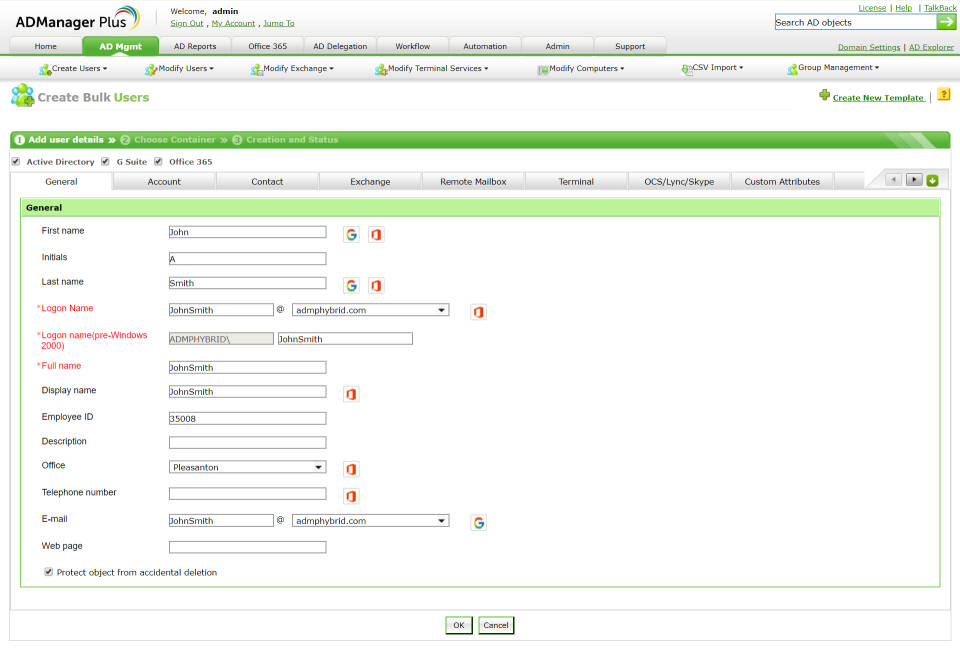Switch to the Exchange tab
Viewport: 960px width, 659px height.
click(x=370, y=181)
